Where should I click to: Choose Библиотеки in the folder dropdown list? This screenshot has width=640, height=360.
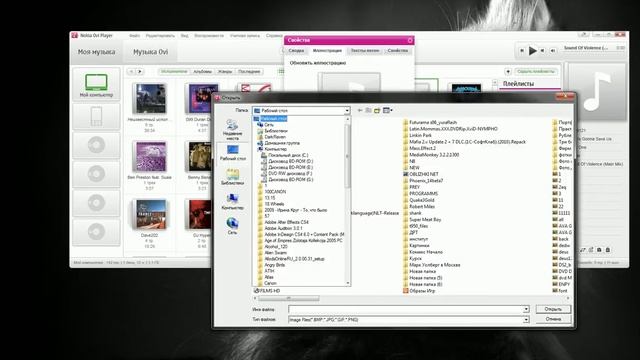tap(272, 131)
